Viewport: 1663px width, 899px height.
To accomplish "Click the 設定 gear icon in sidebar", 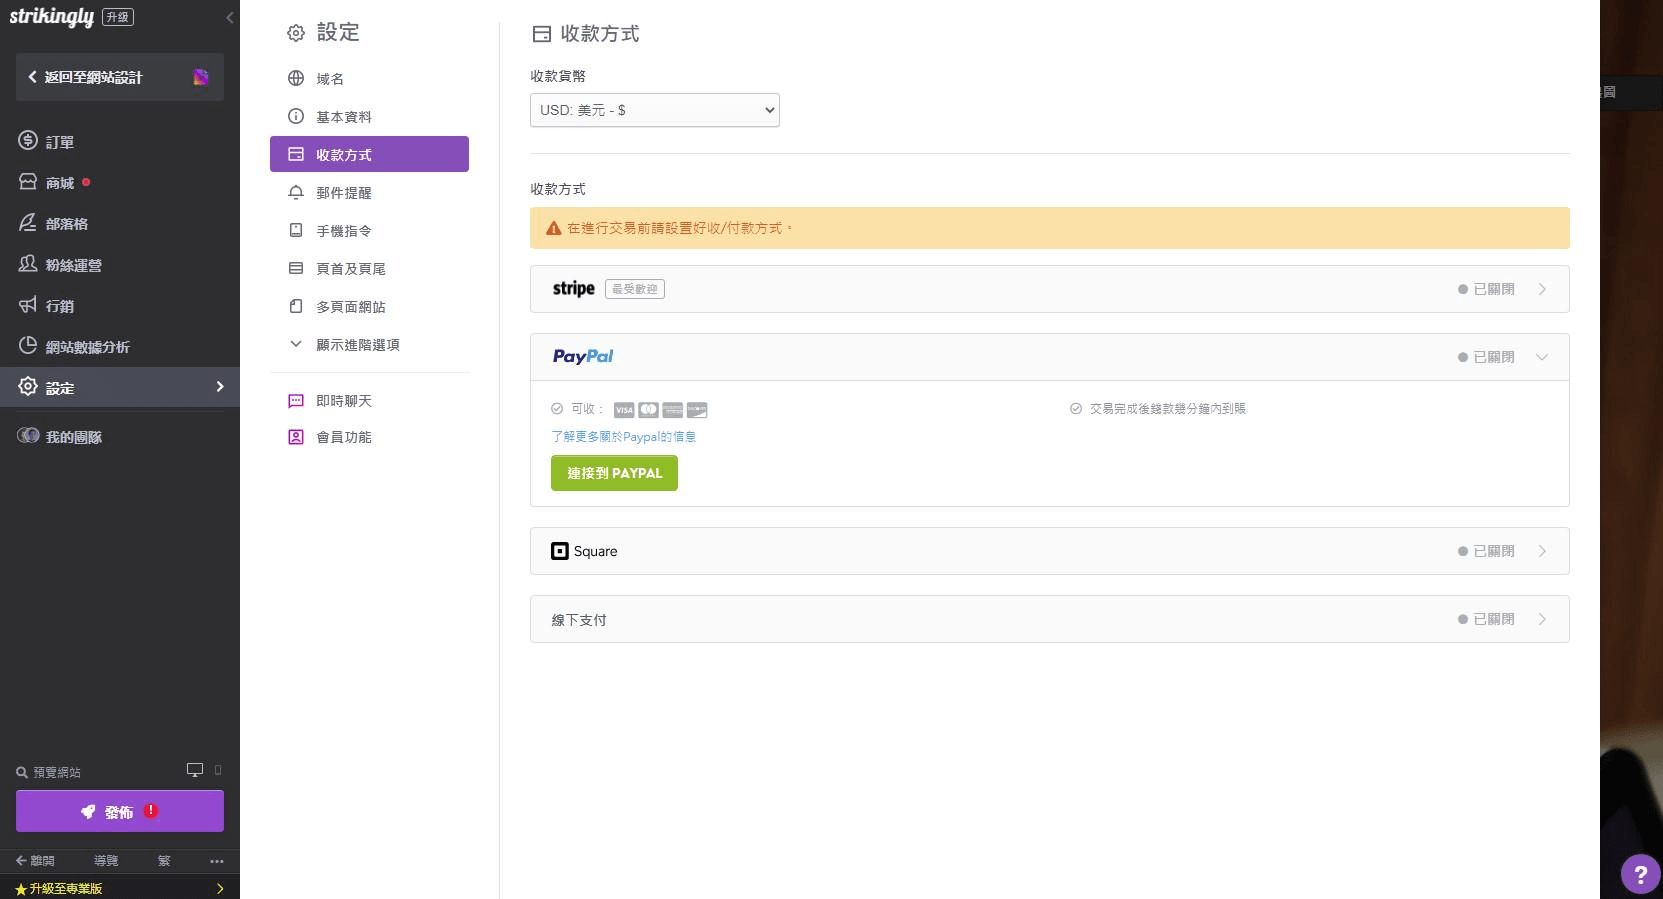I will tap(28, 387).
